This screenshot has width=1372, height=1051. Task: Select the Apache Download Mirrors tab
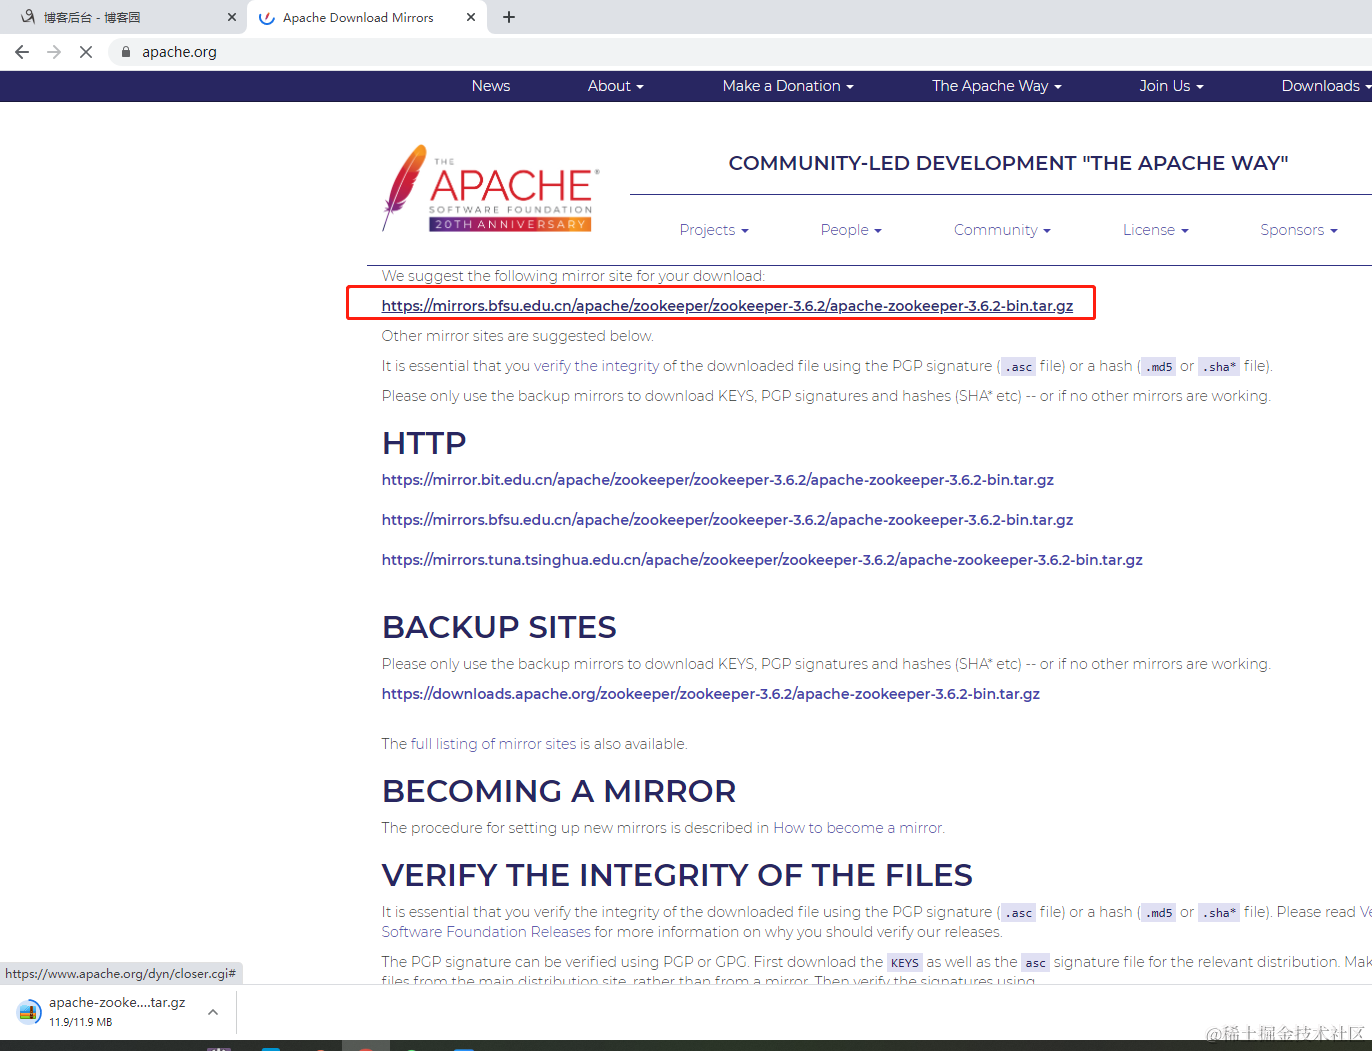pos(366,17)
